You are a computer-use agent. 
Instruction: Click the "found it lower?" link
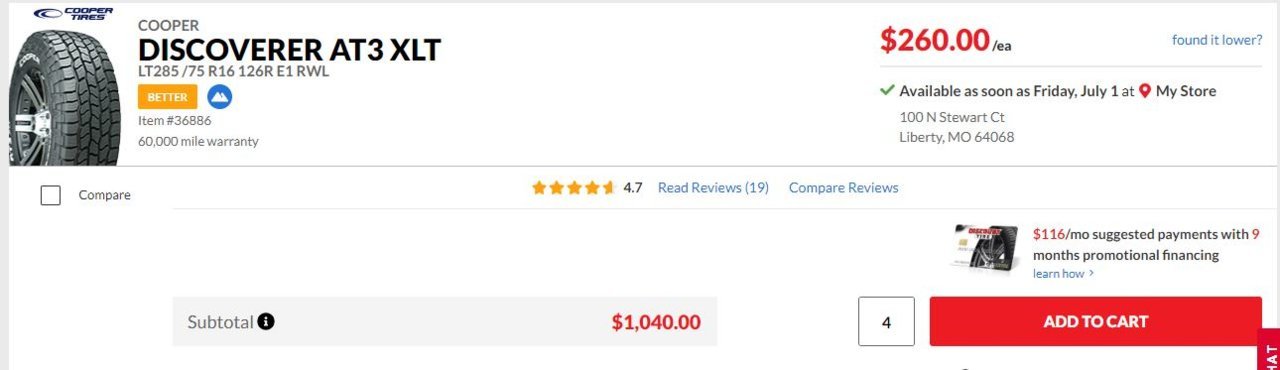(1217, 40)
